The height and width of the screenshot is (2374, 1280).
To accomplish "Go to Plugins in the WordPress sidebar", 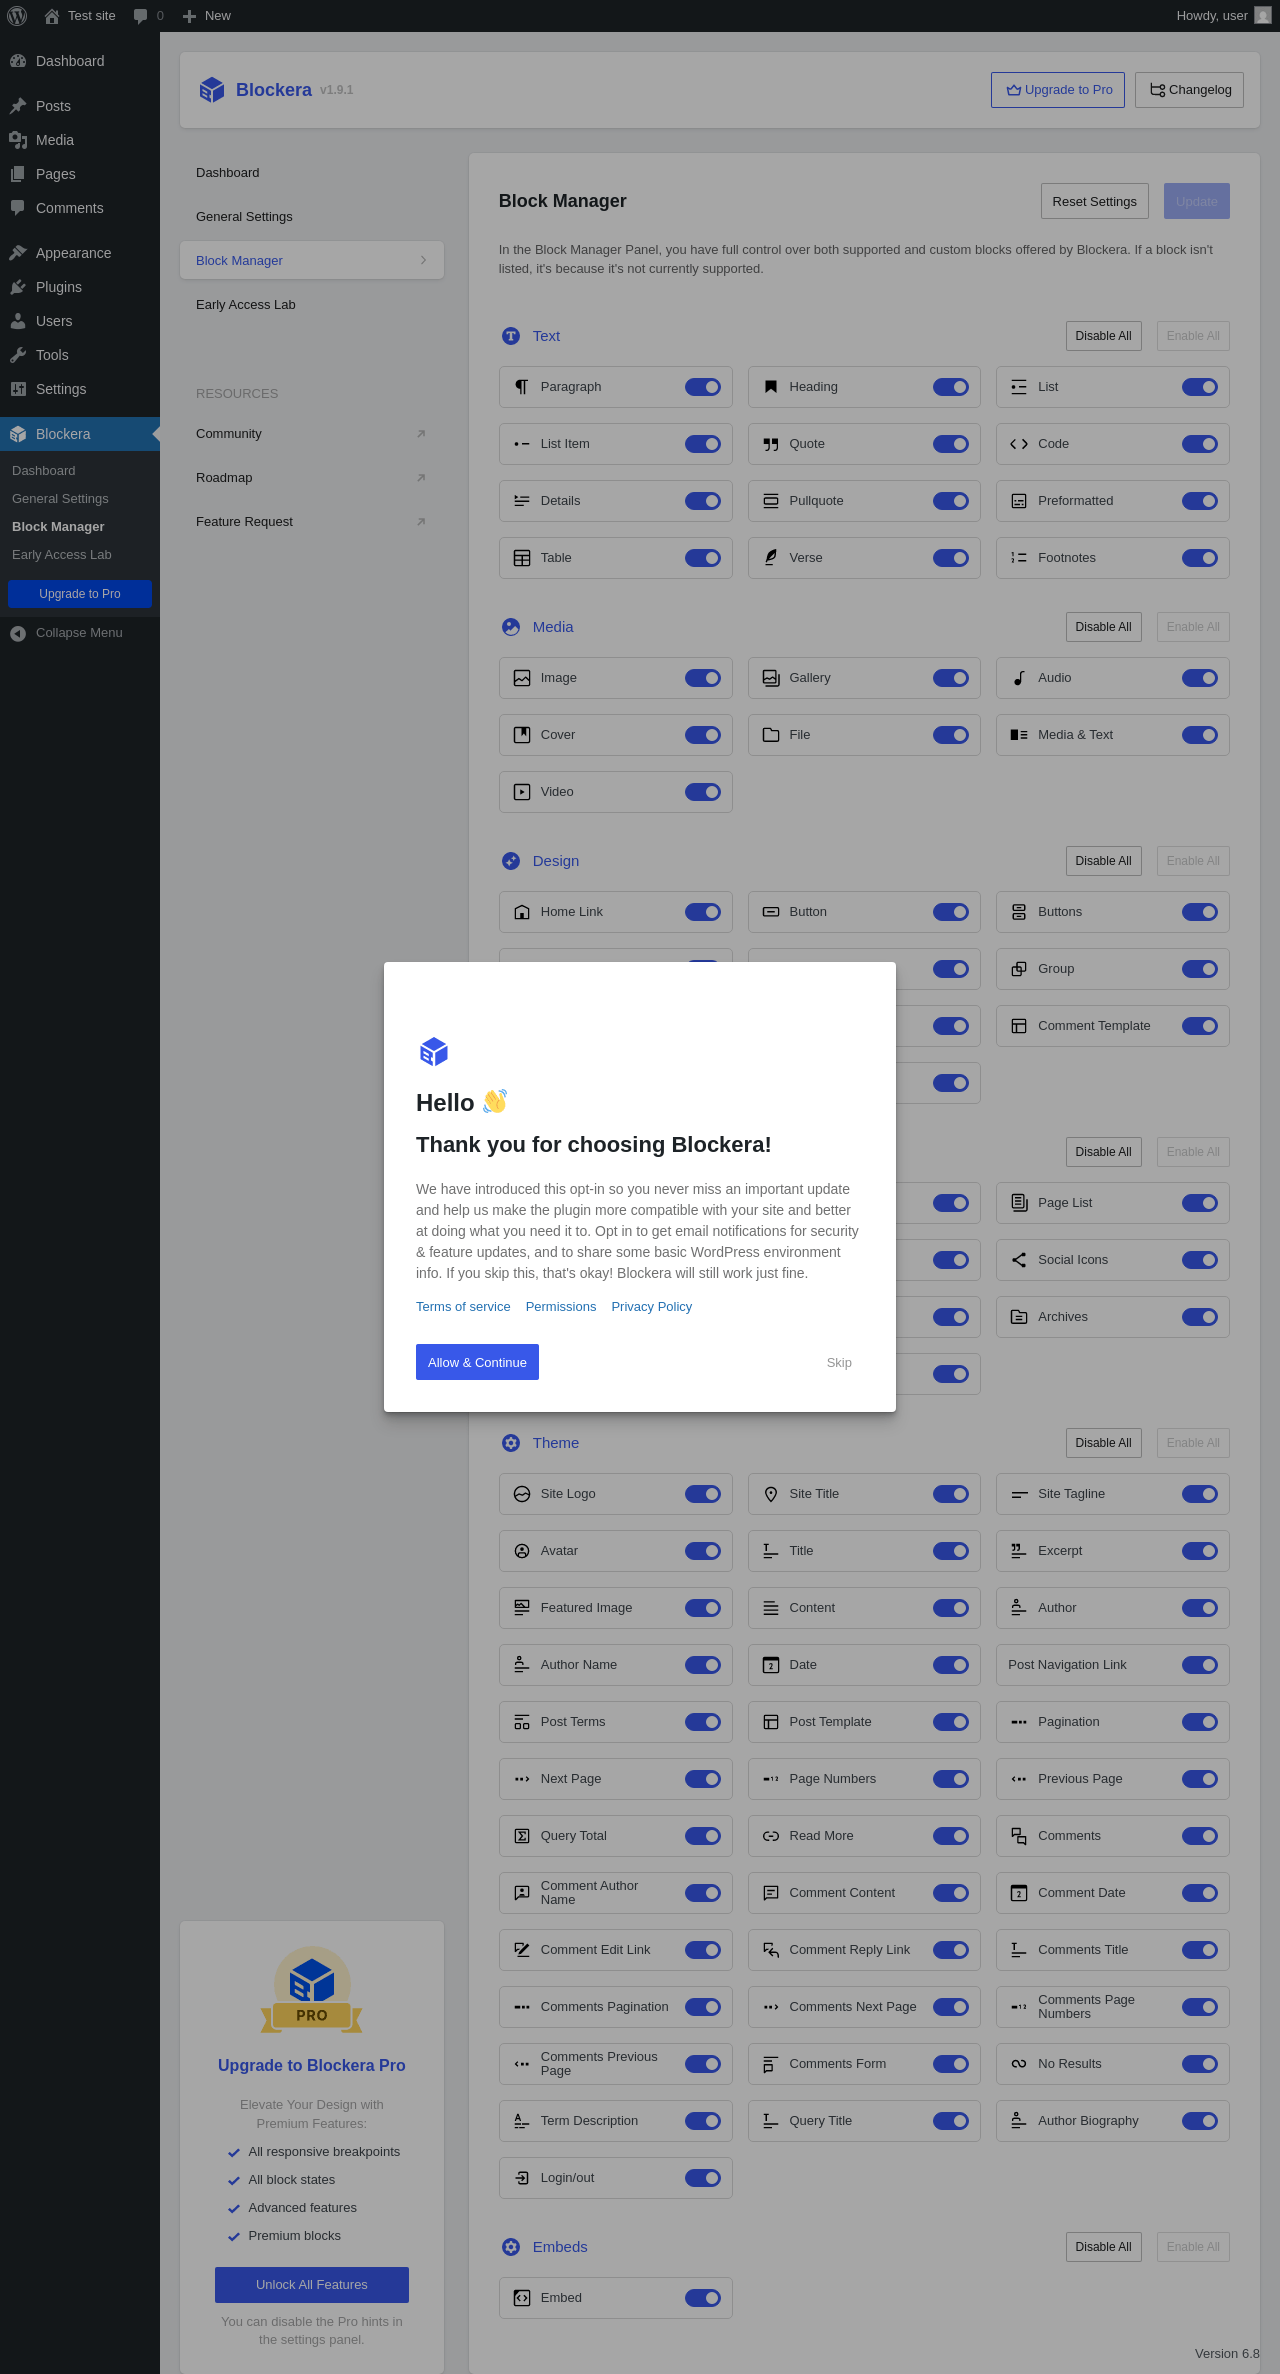I will (80, 287).
